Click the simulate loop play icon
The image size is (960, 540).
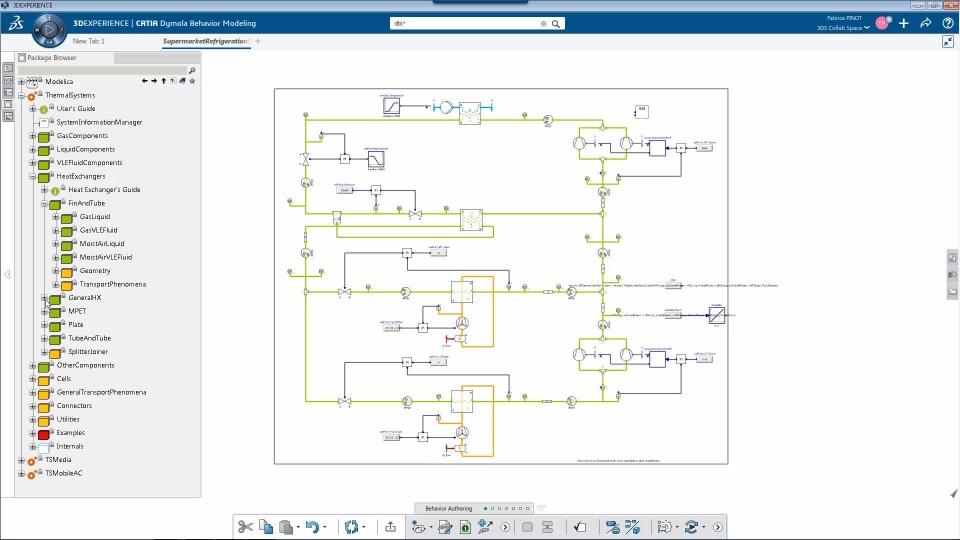point(691,527)
